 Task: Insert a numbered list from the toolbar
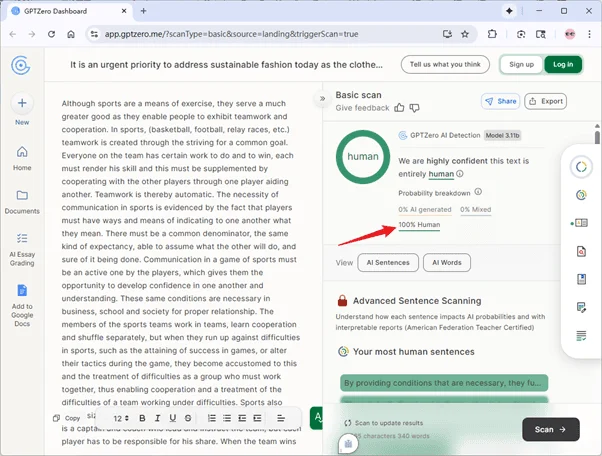point(212,418)
